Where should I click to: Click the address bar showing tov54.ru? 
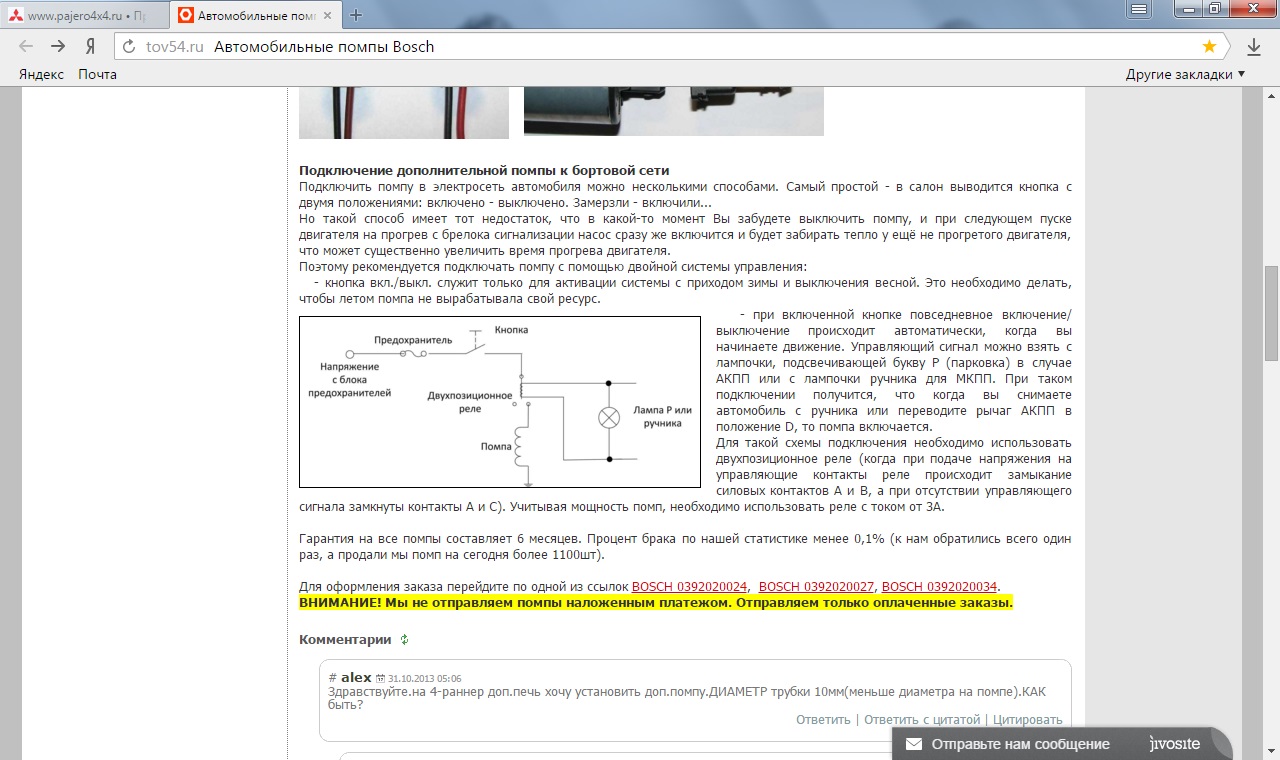tap(660, 47)
